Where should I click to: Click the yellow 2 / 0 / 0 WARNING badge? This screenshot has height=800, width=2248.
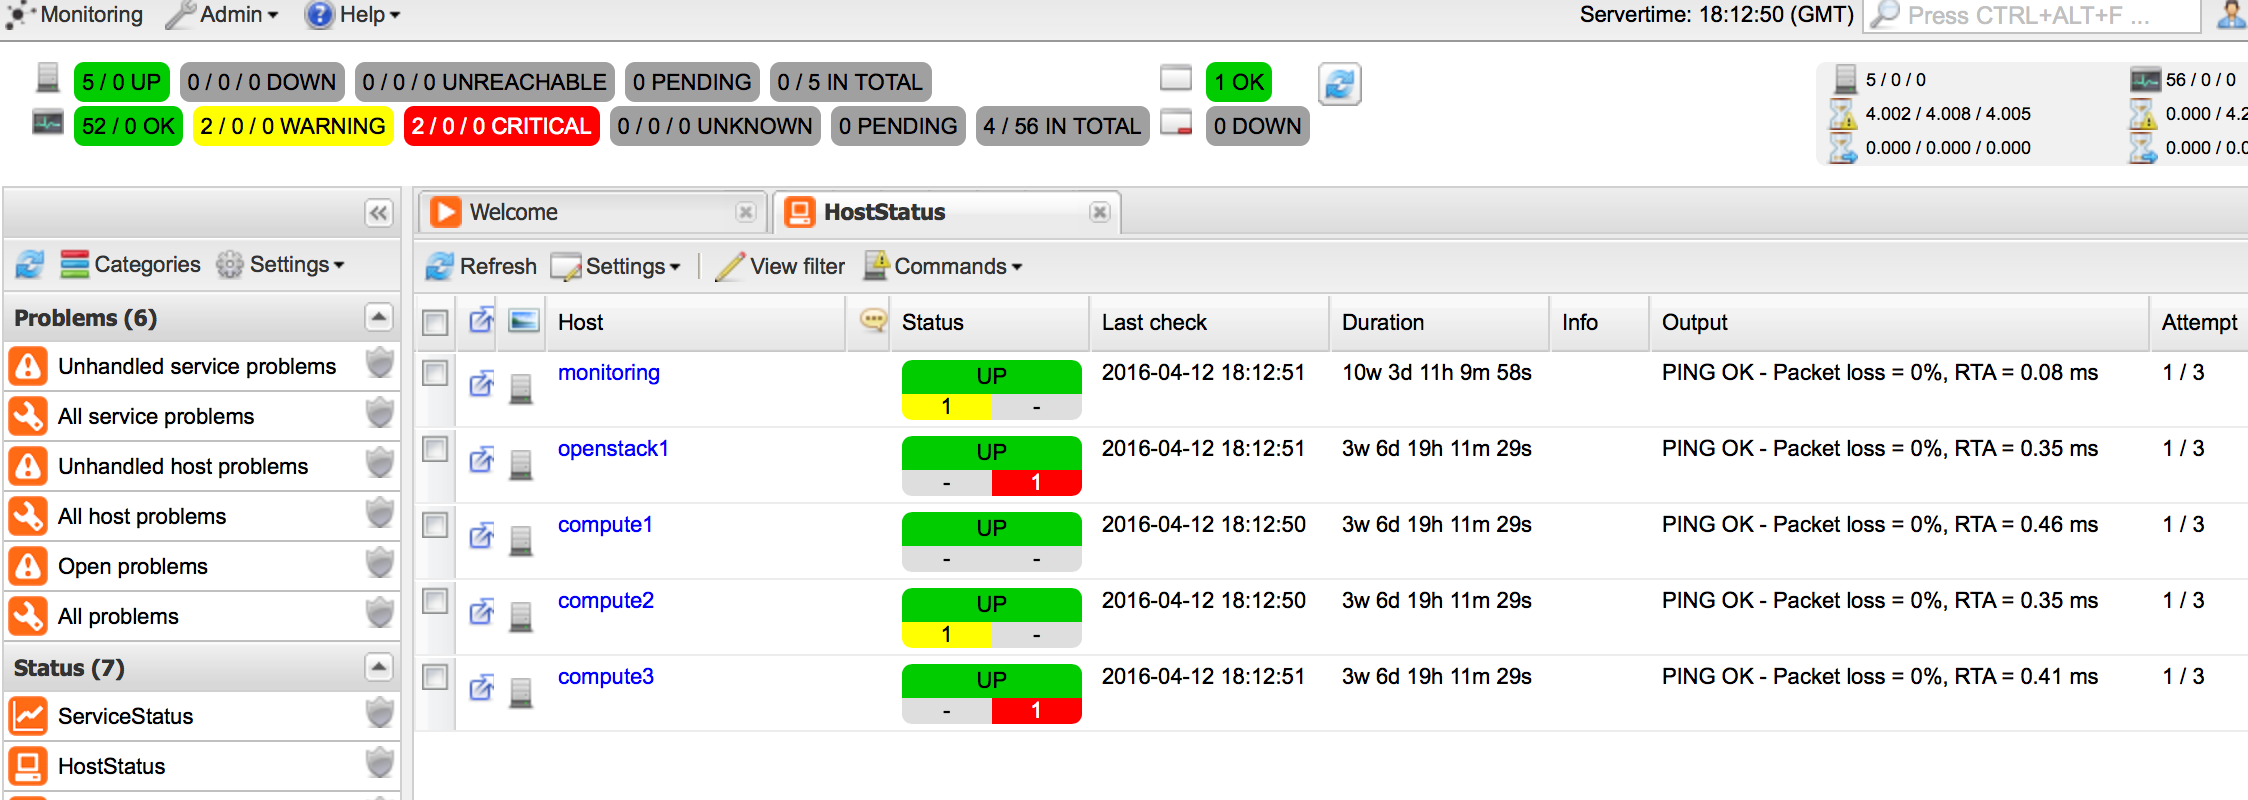[293, 126]
